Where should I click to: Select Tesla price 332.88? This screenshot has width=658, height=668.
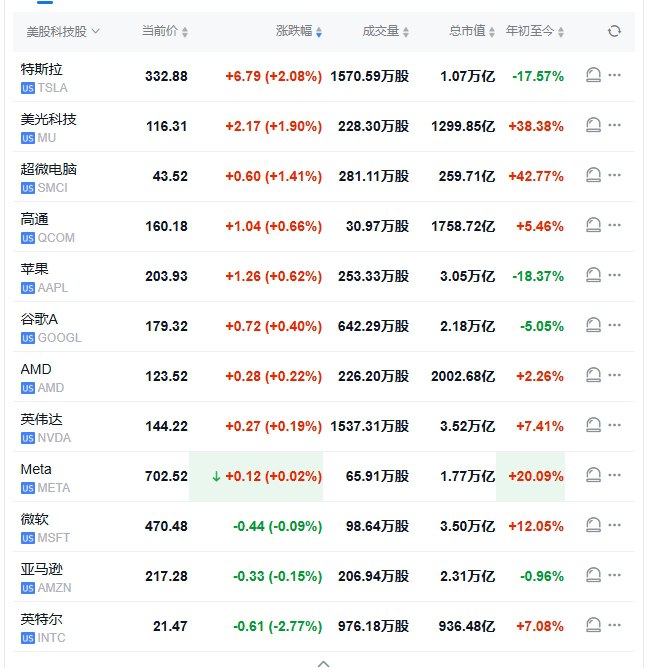pos(166,76)
